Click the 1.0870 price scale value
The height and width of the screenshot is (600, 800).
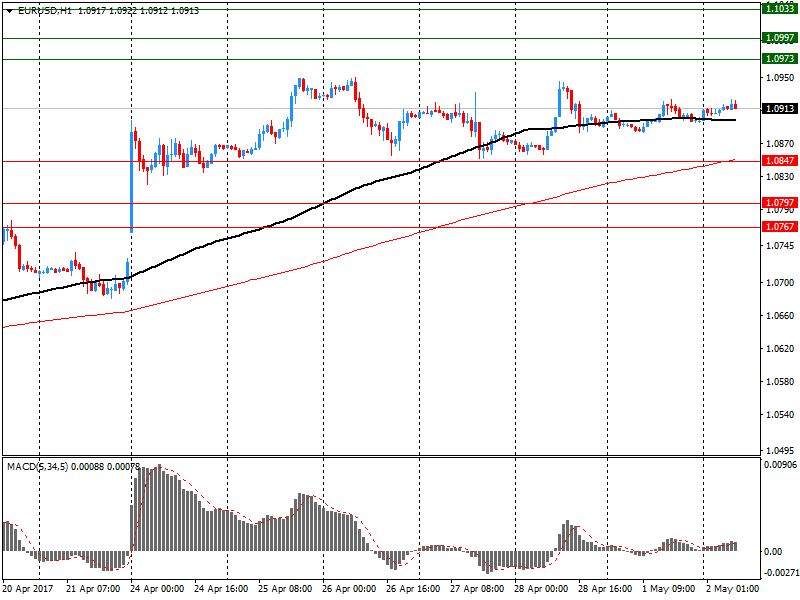pos(780,144)
